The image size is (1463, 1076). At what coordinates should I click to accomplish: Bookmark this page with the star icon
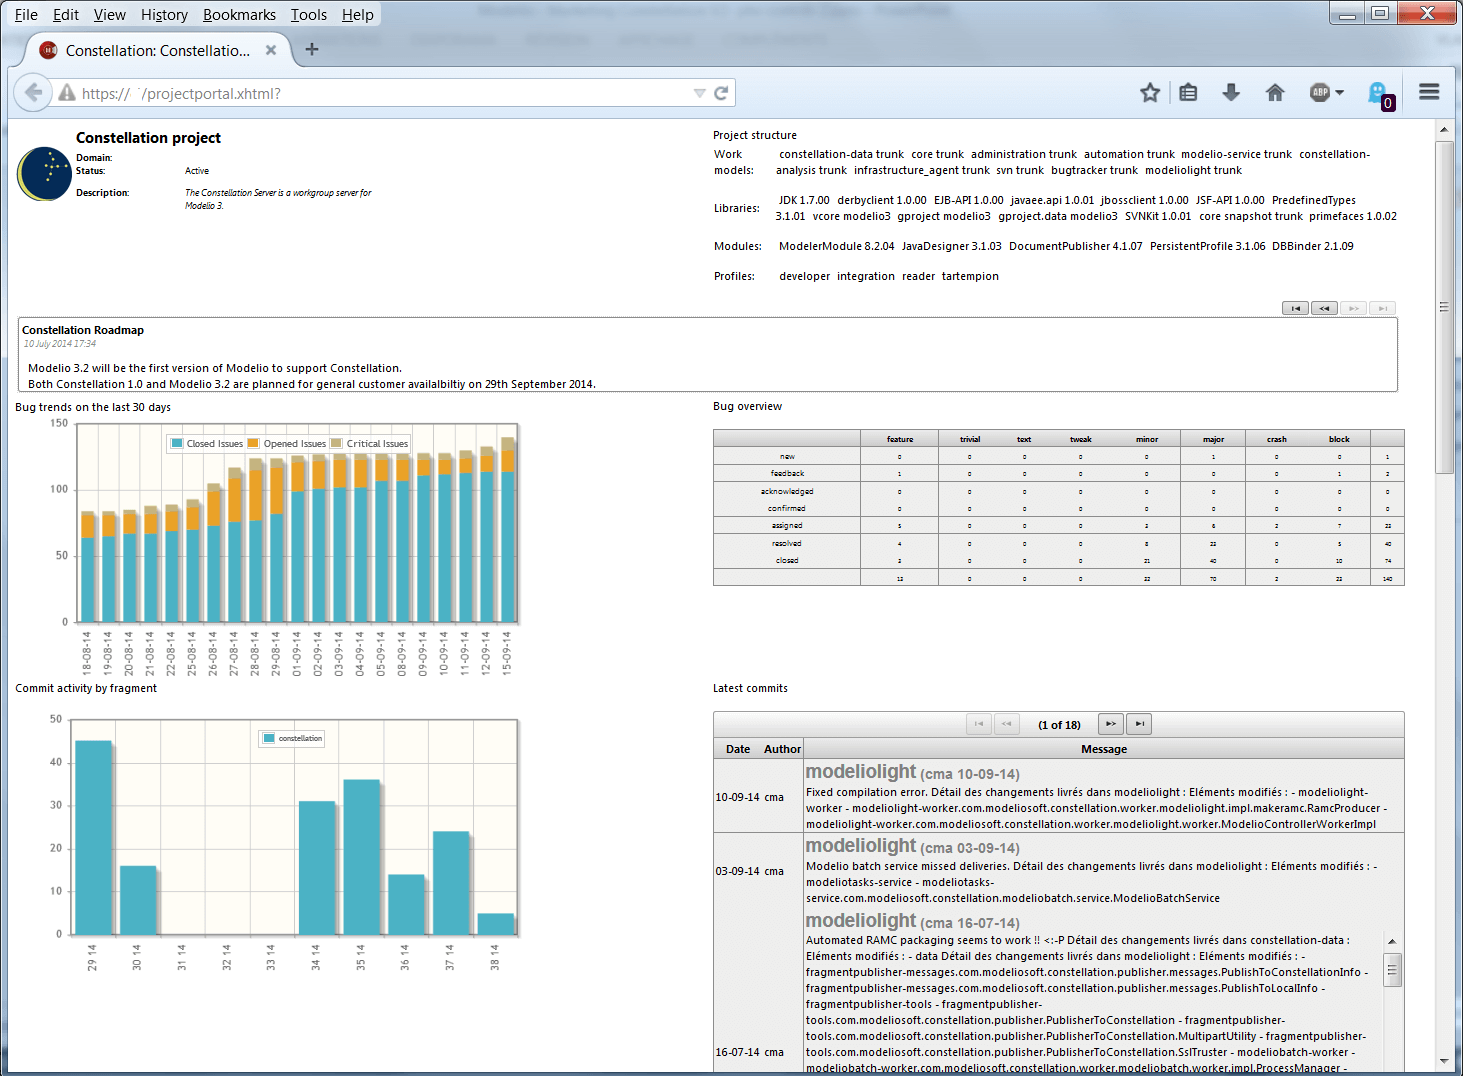click(1150, 93)
